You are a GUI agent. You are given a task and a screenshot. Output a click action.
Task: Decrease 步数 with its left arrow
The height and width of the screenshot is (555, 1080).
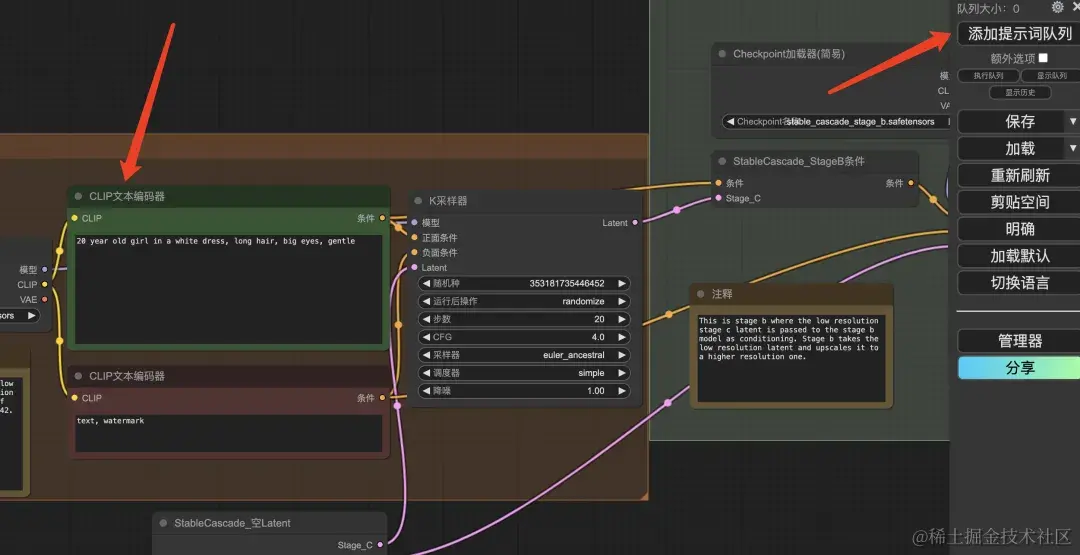point(426,320)
